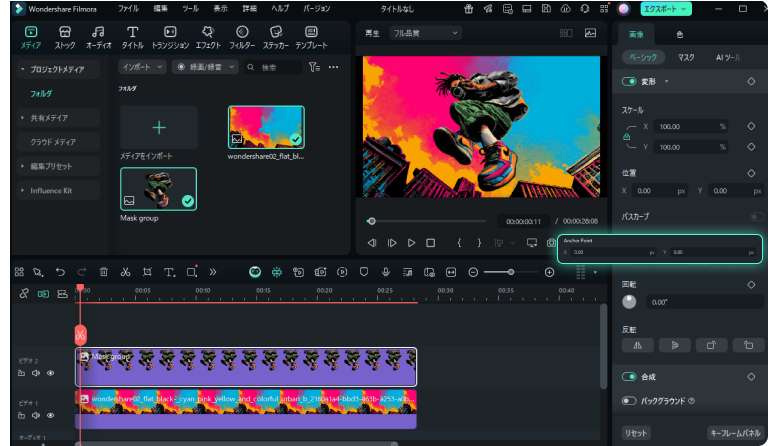Image resolution: width=768 pixels, height=446 pixels.
Task: Click the fullscreen monitor icon in preview
Action: tap(531, 243)
